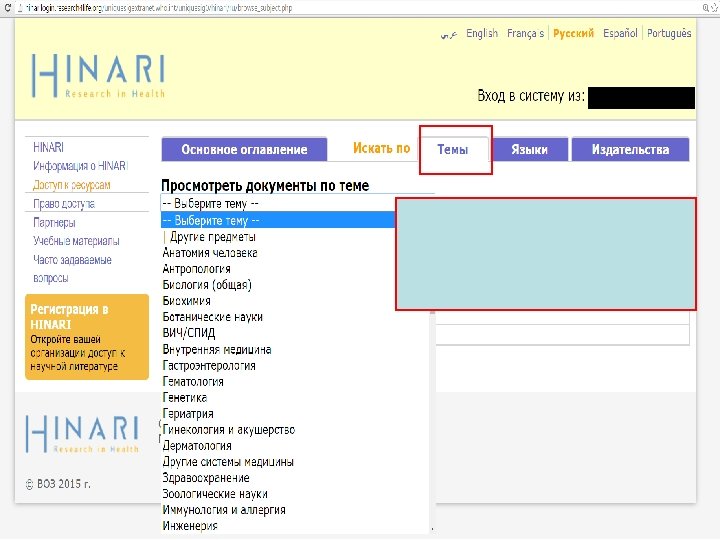Click the zoom icon in the address bar
The width and height of the screenshot is (720, 540).
coord(706,7)
